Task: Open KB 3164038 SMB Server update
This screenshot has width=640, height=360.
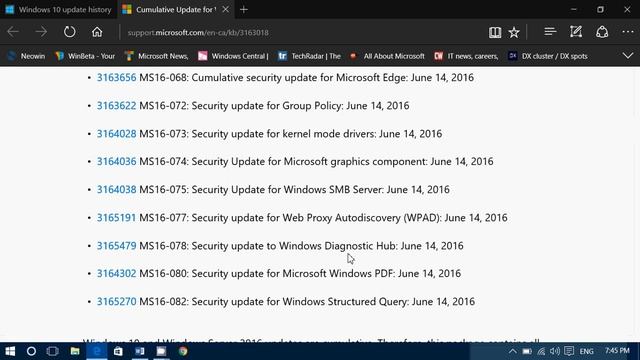Action: coord(116,190)
